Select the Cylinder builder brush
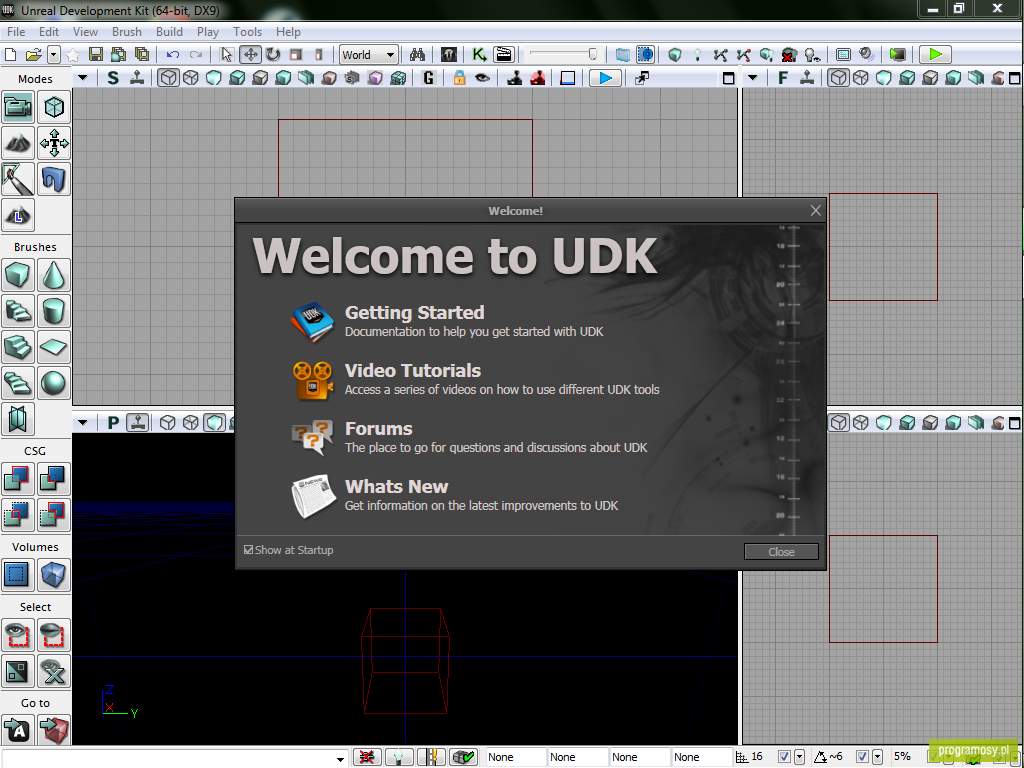 [54, 311]
